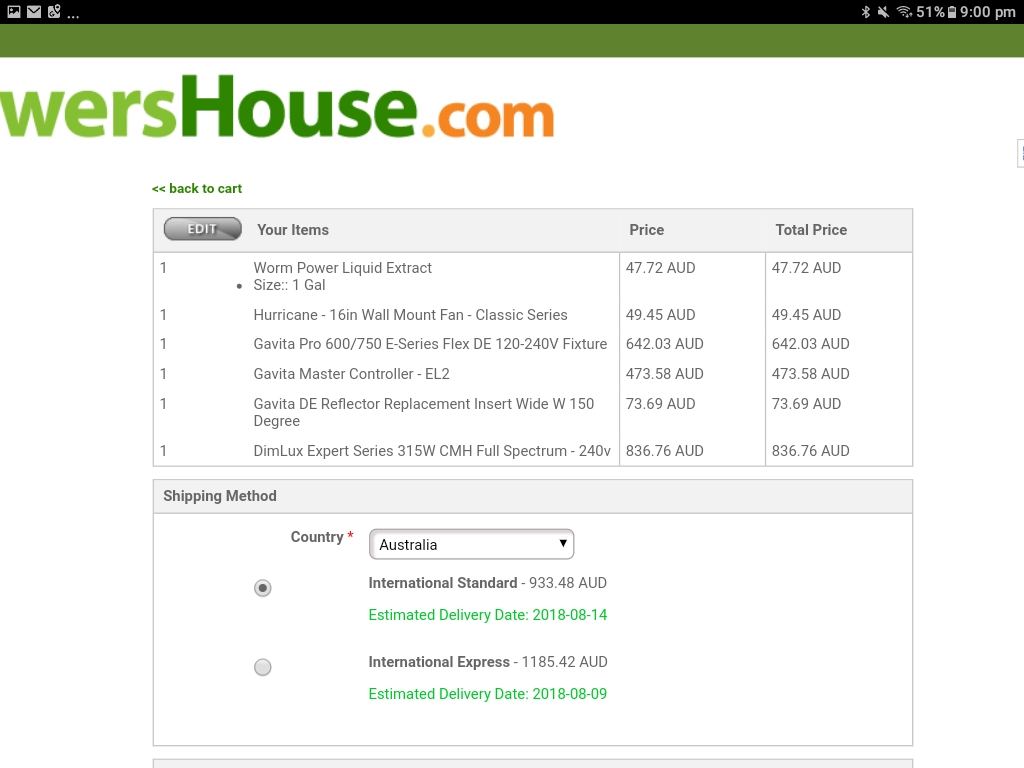This screenshot has width=1024, height=768.
Task: Click the Worm Power Liquid Extract item
Action: [x=342, y=268]
